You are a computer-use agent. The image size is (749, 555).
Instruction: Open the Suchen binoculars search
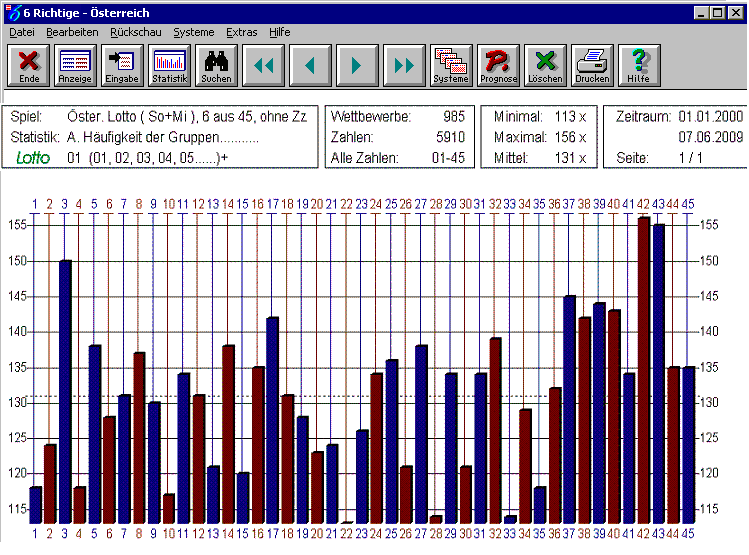[x=216, y=66]
